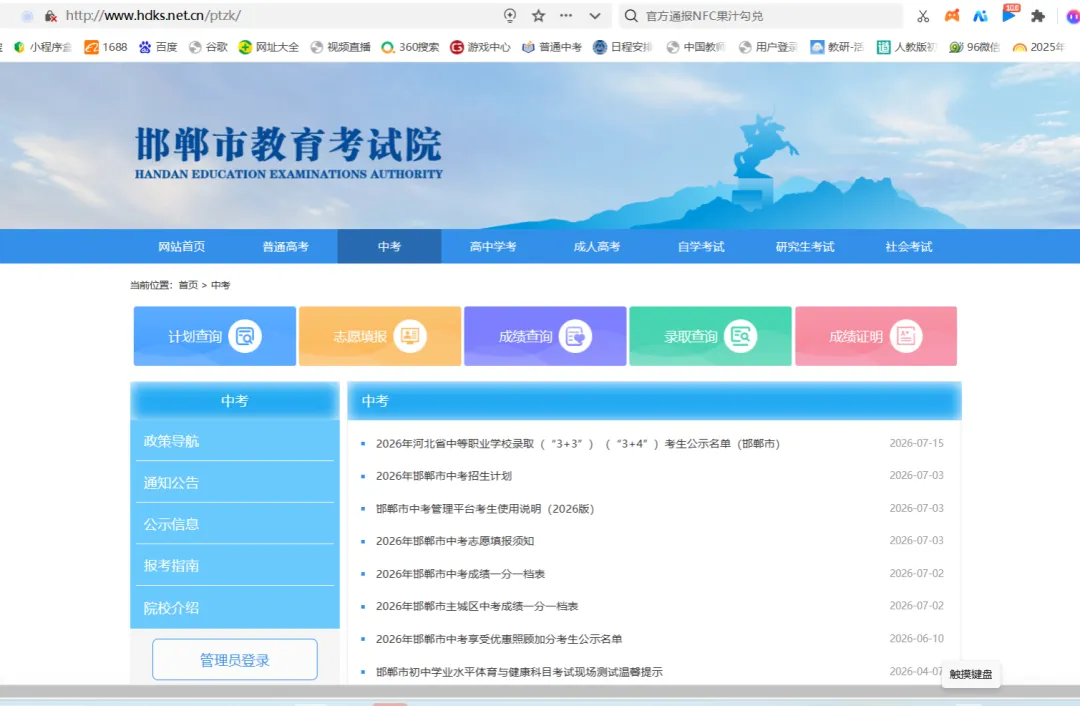Open the 谷歌 bookmark
This screenshot has width=1080, height=706.
tap(209, 47)
